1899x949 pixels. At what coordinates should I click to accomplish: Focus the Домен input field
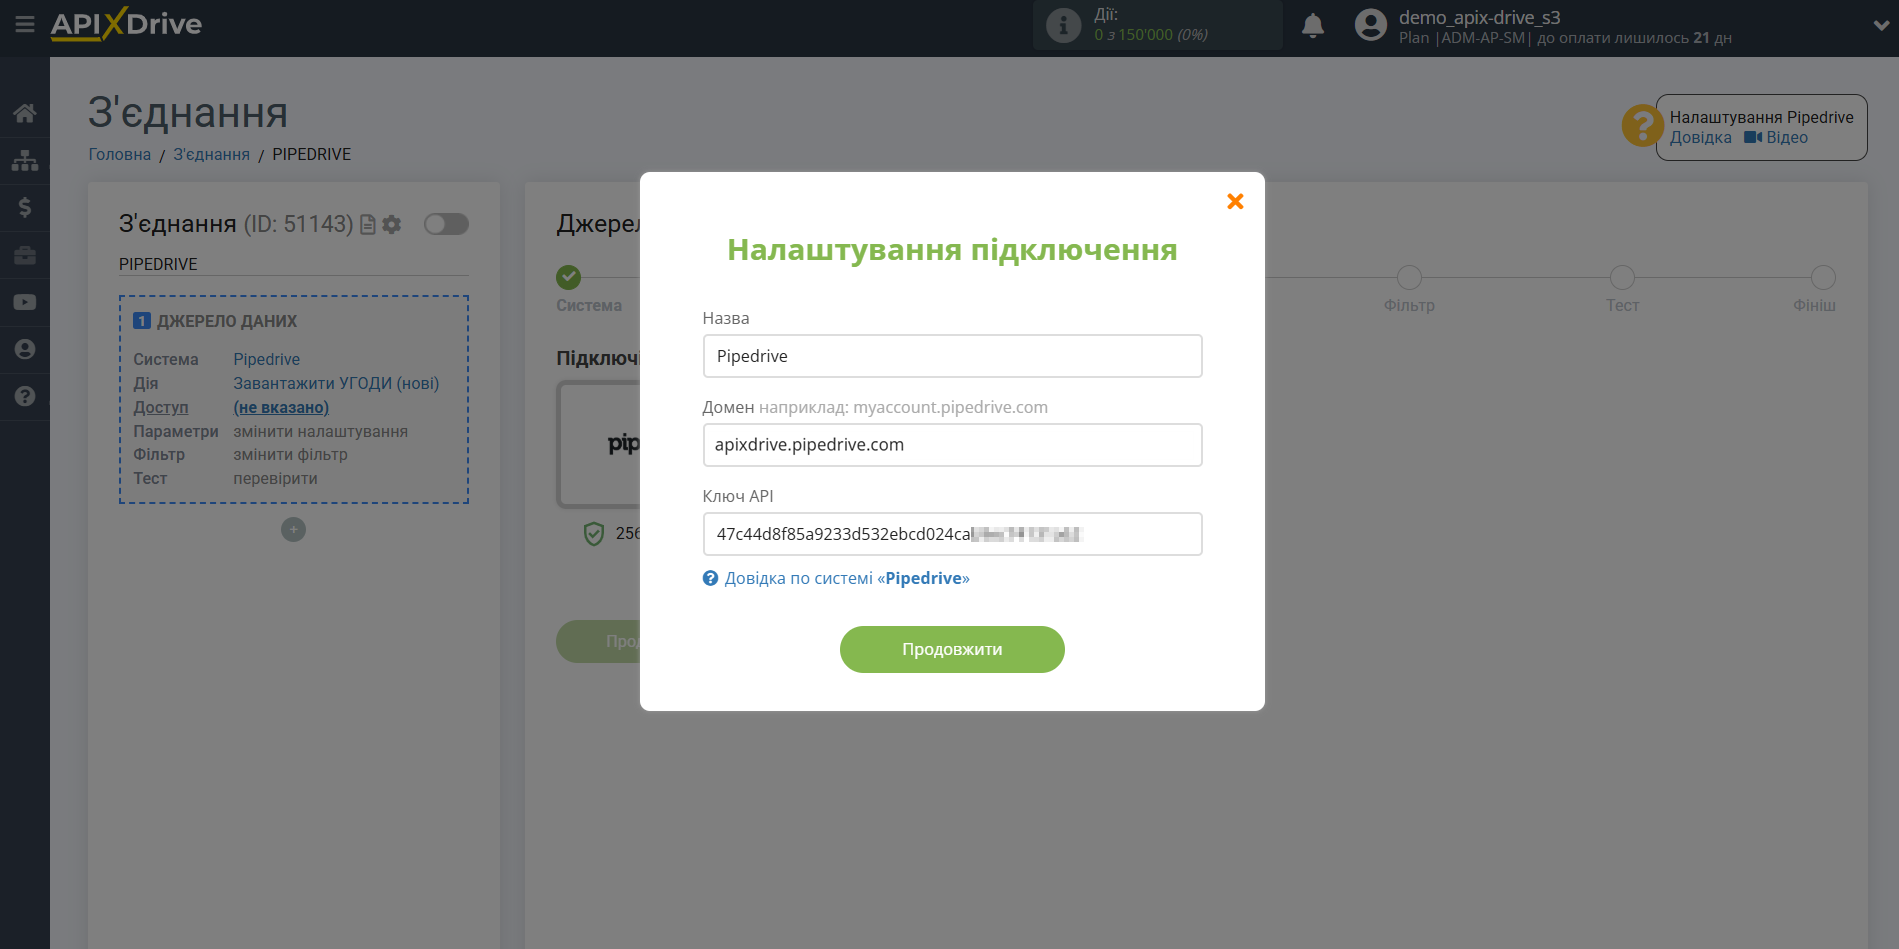952,445
